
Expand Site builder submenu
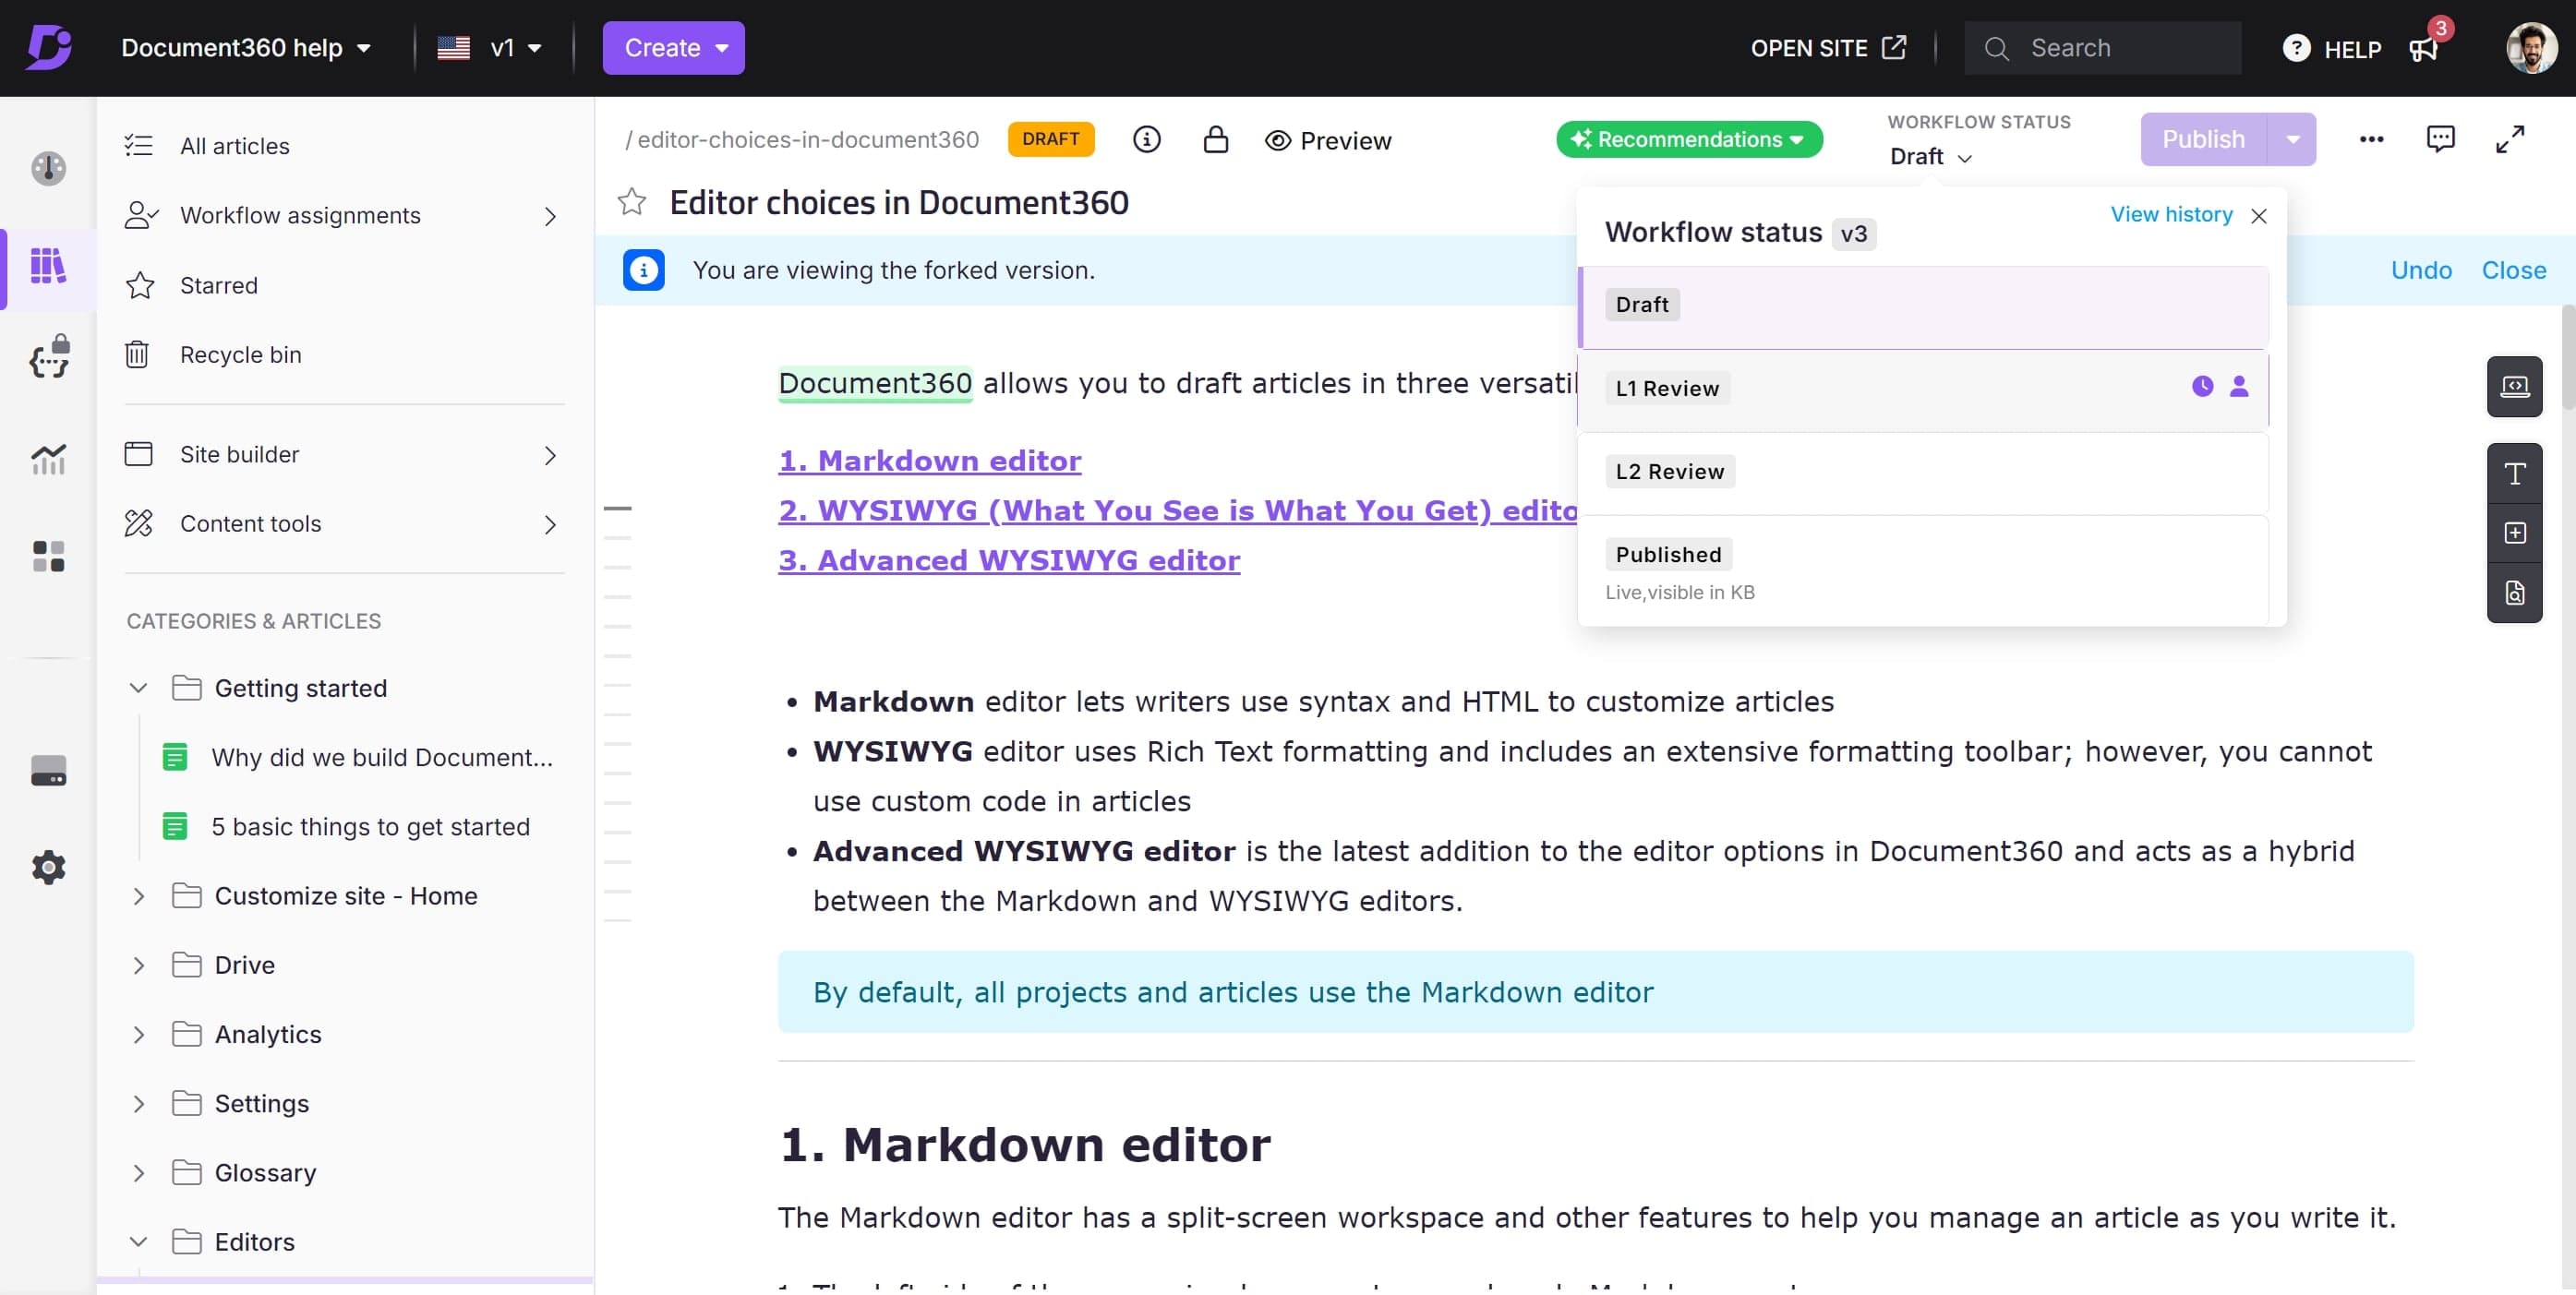click(x=550, y=456)
